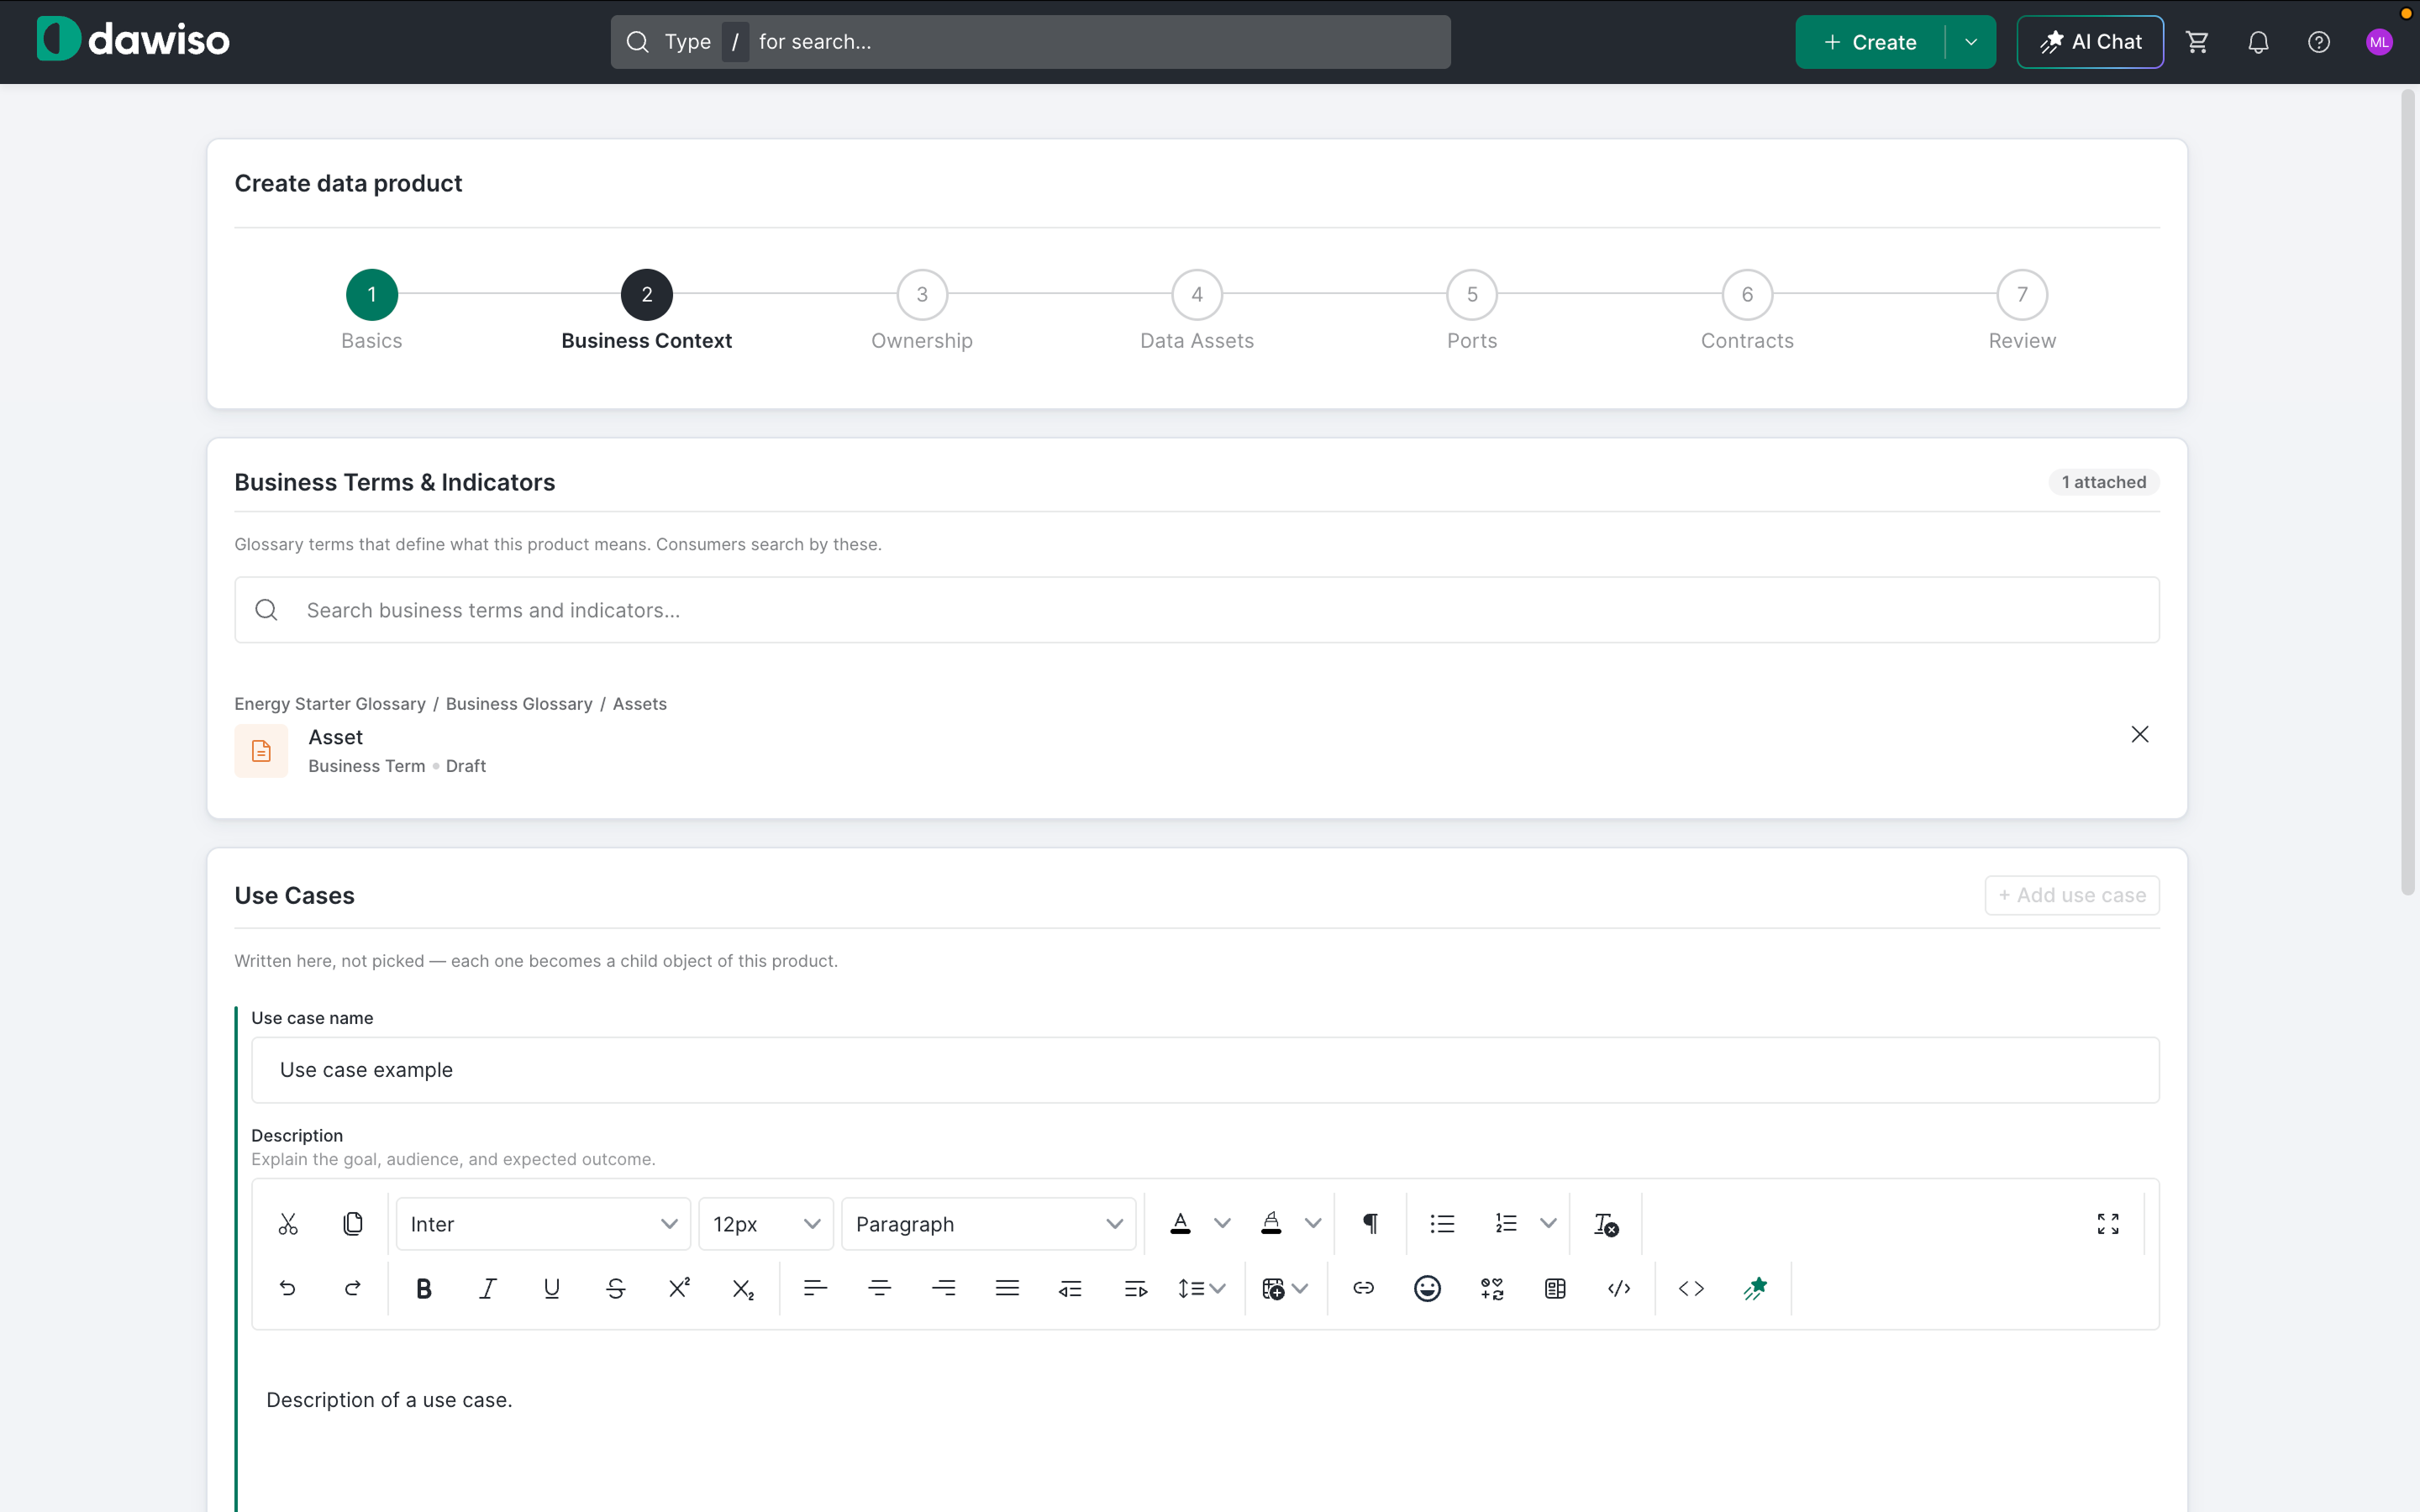
Task: Center align the text
Action: point(879,1288)
